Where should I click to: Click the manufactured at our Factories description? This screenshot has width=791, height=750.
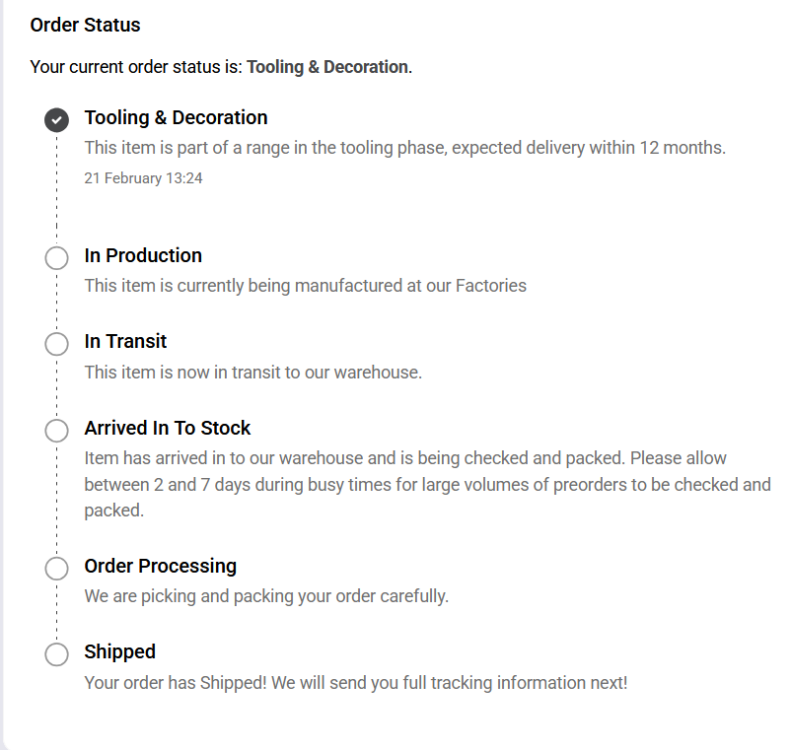305,286
